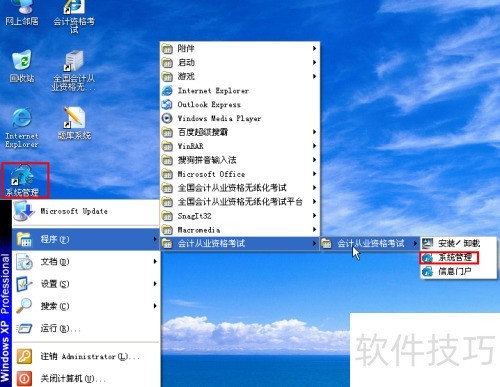Select 搜狗拼音输入法 in programs list
This screenshot has width=500, height=387.
click(240, 160)
